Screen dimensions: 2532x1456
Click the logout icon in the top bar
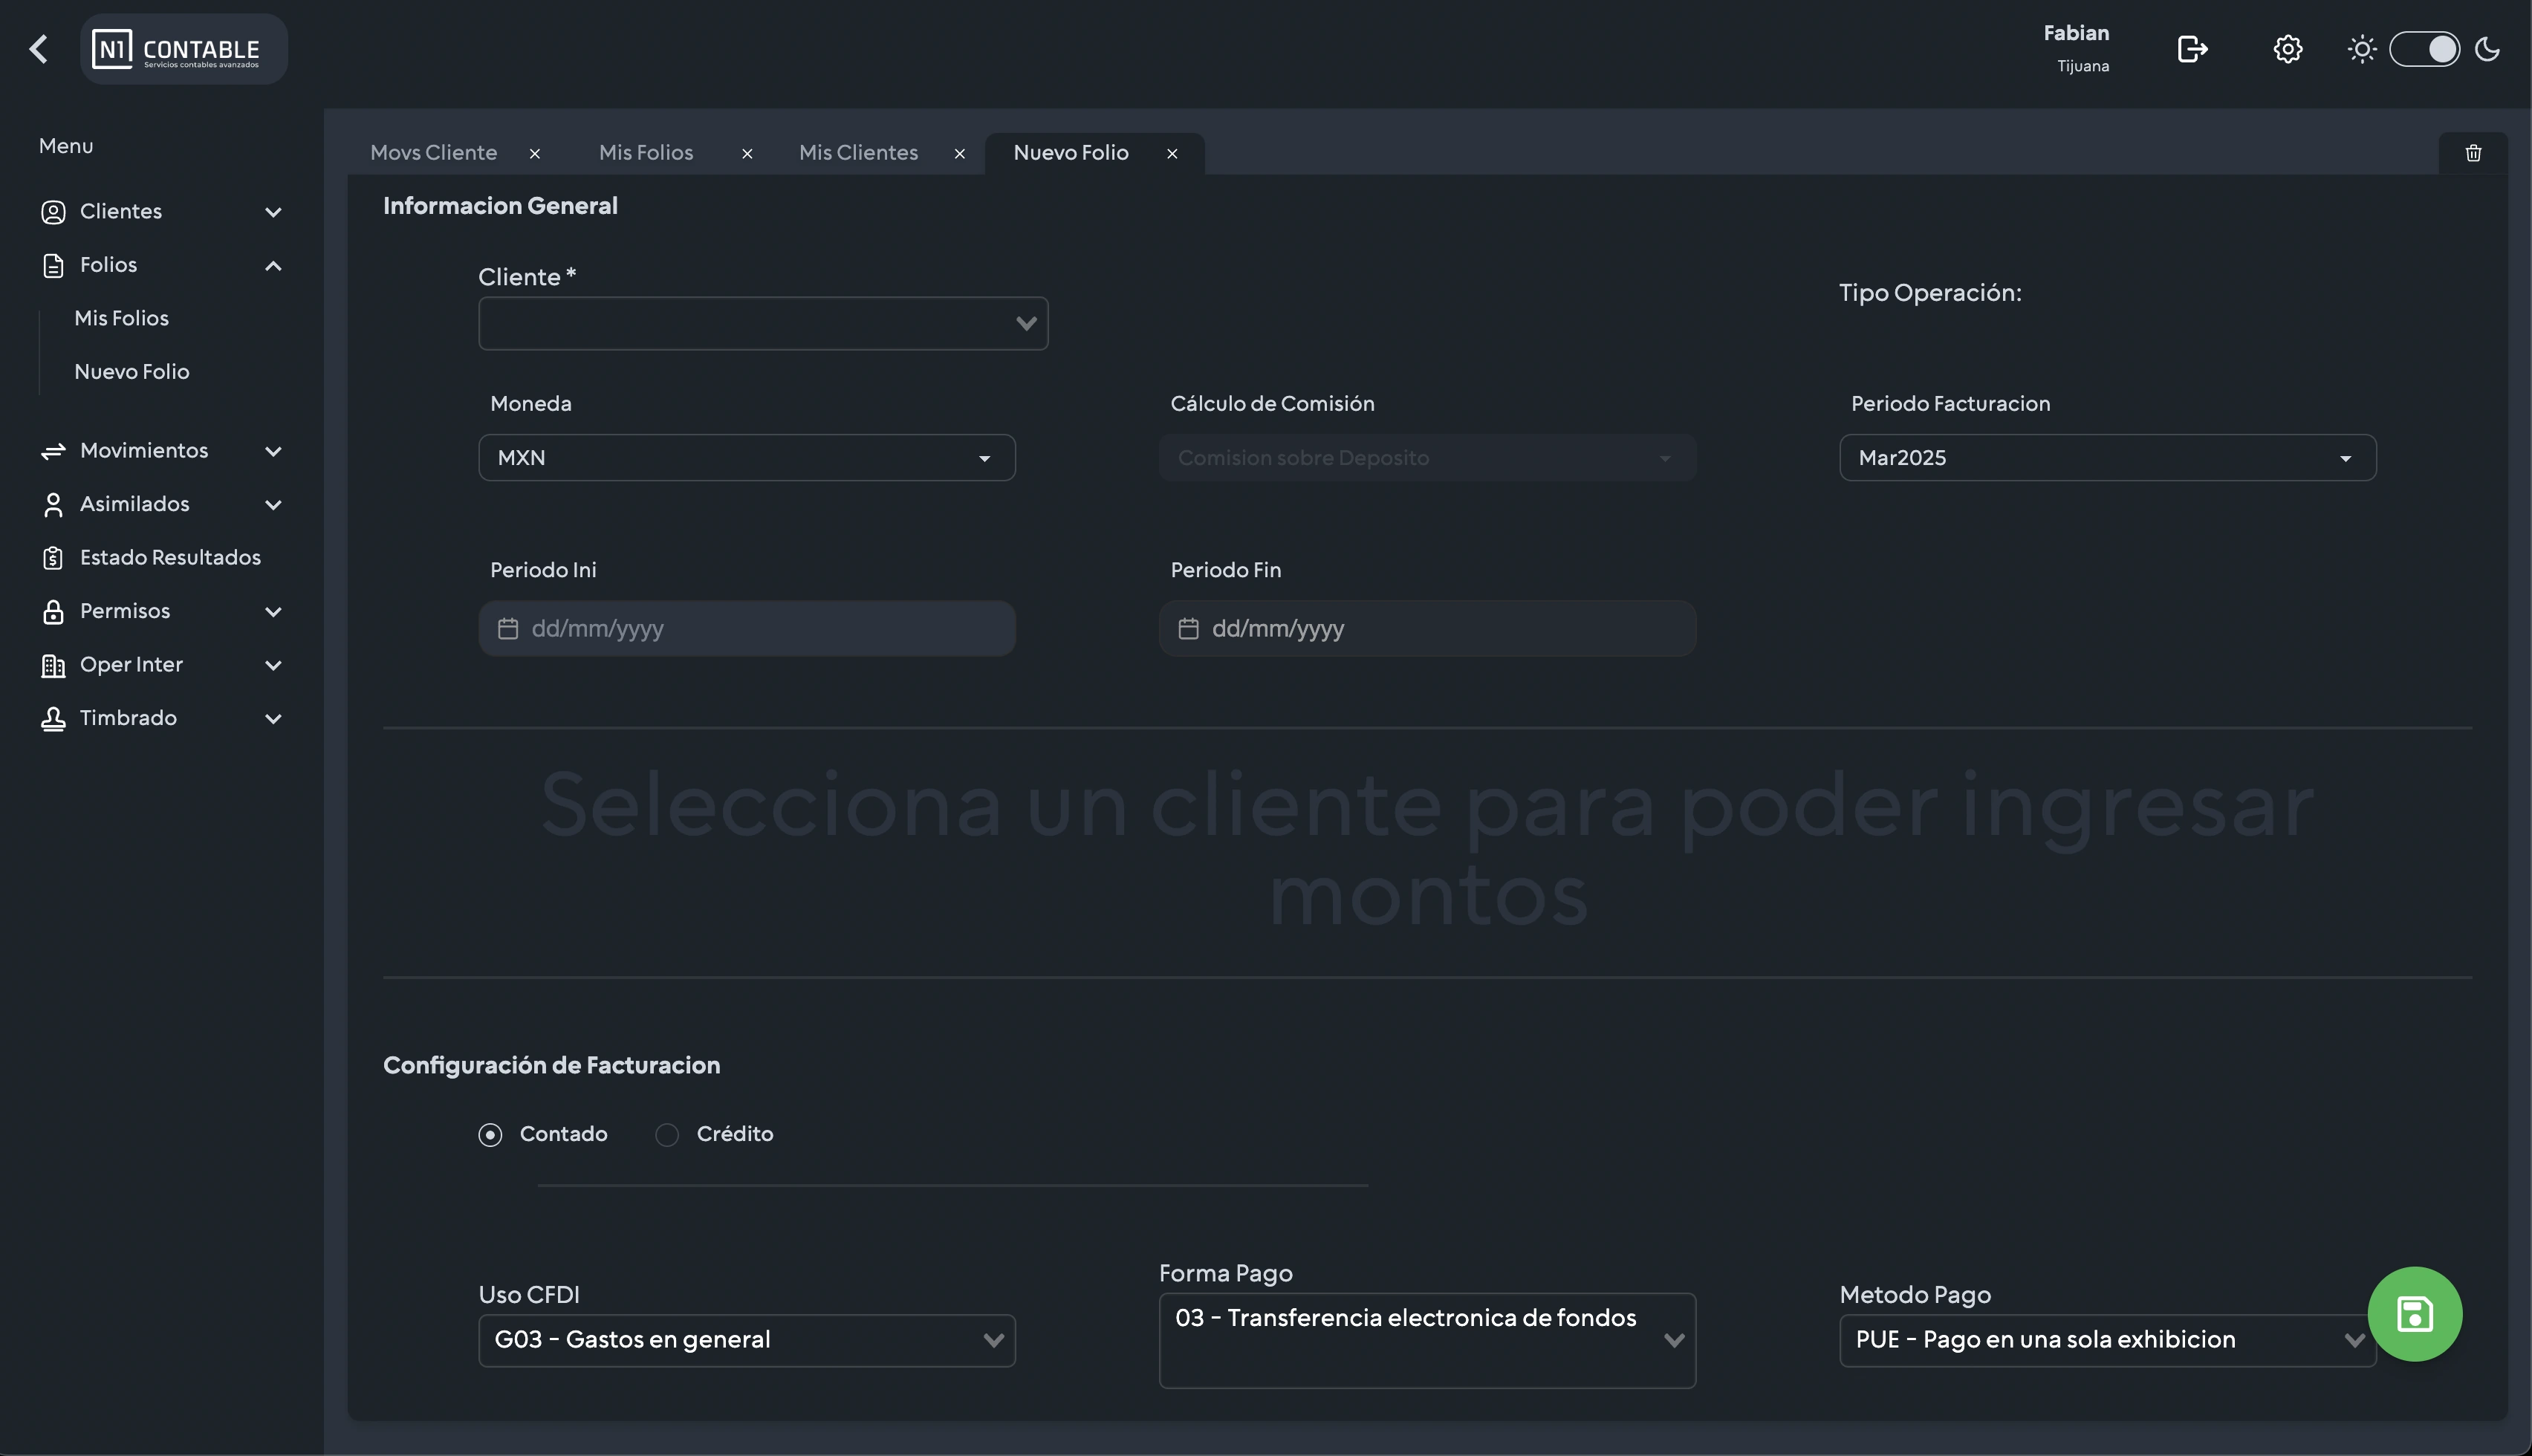(2192, 48)
